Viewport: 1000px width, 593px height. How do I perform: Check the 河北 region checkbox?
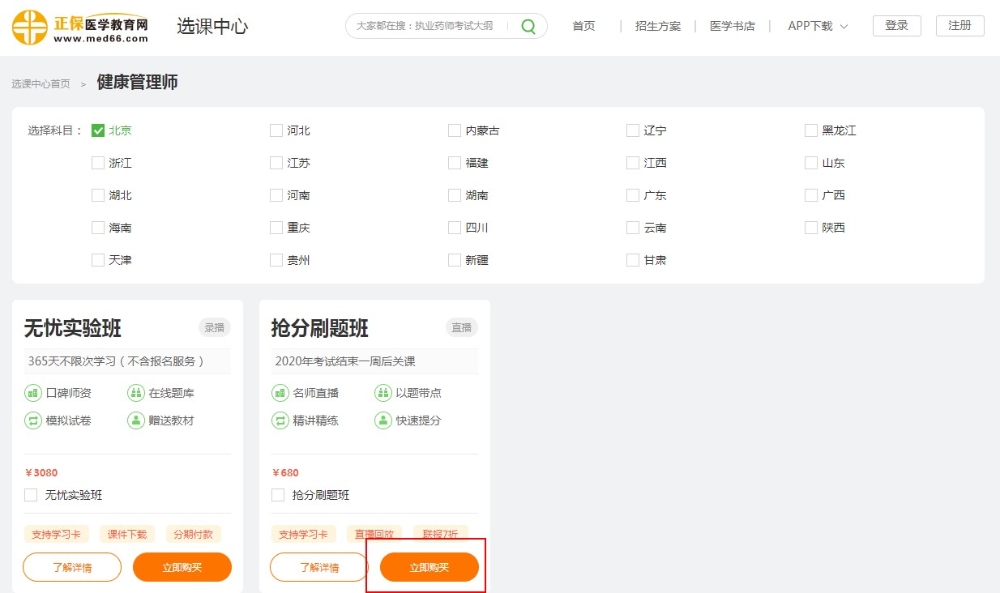coord(276,130)
